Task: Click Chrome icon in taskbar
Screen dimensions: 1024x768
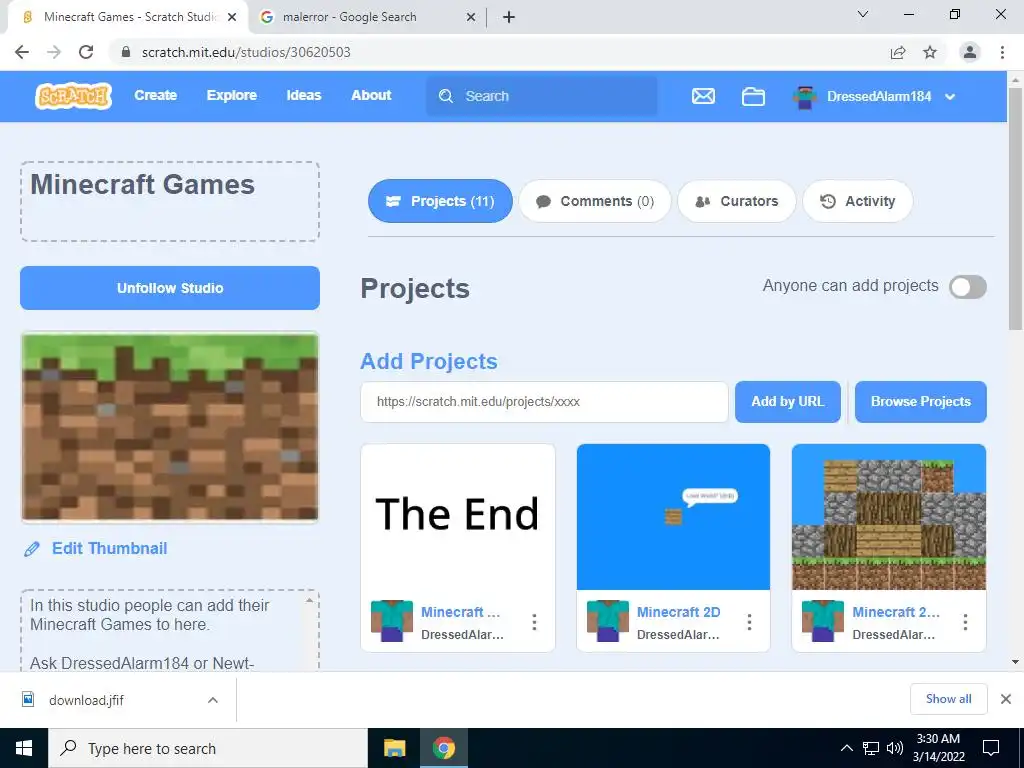Action: point(443,748)
